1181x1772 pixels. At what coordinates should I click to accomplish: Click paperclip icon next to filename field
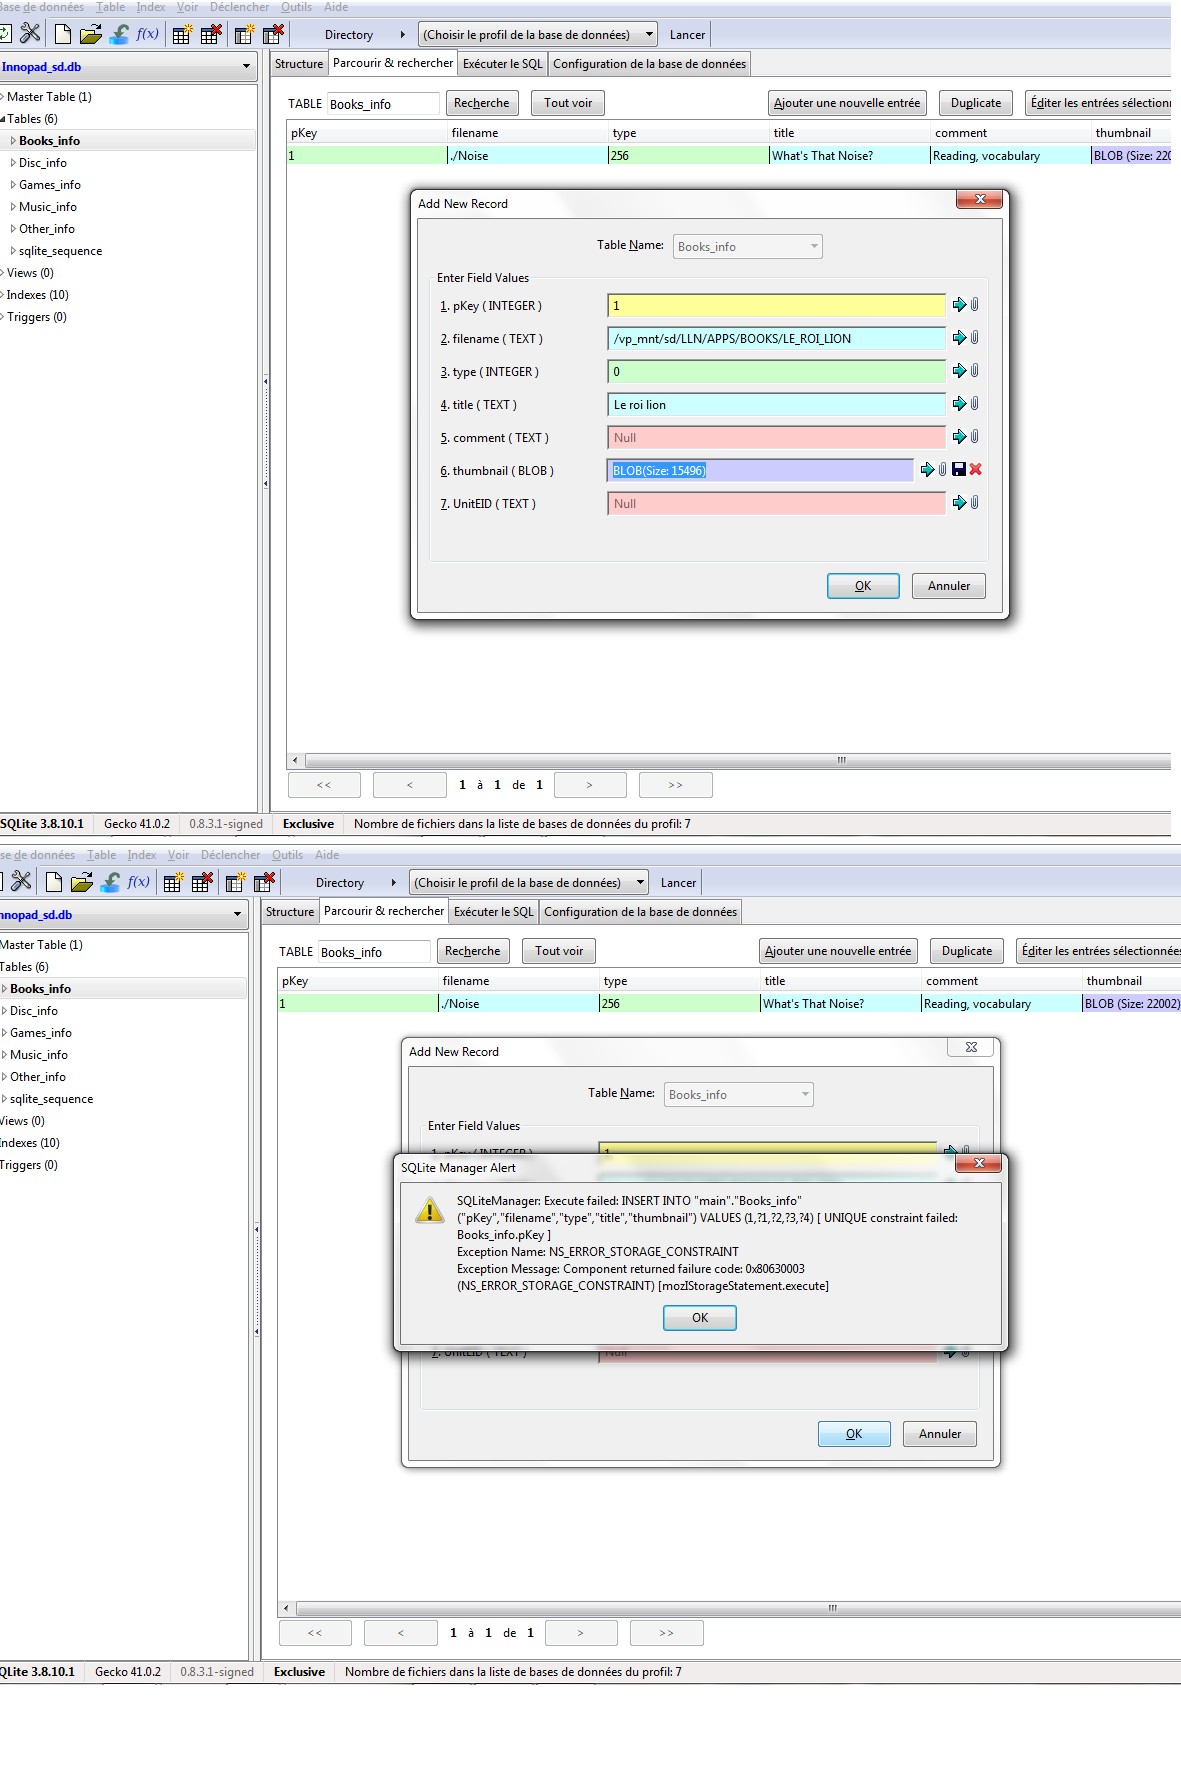(x=974, y=338)
